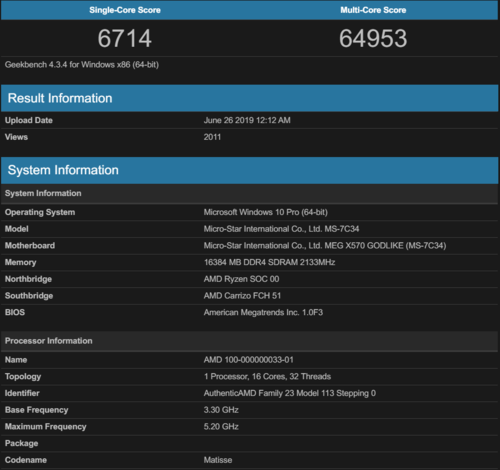Select the upload date June 26 2019 12:12 AM

247,120
